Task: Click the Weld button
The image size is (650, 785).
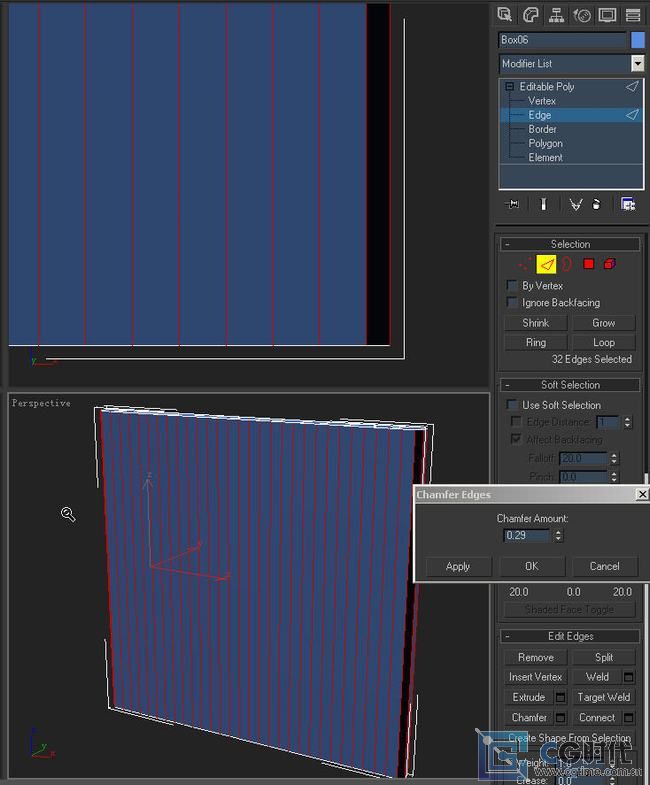Action: [x=597, y=677]
